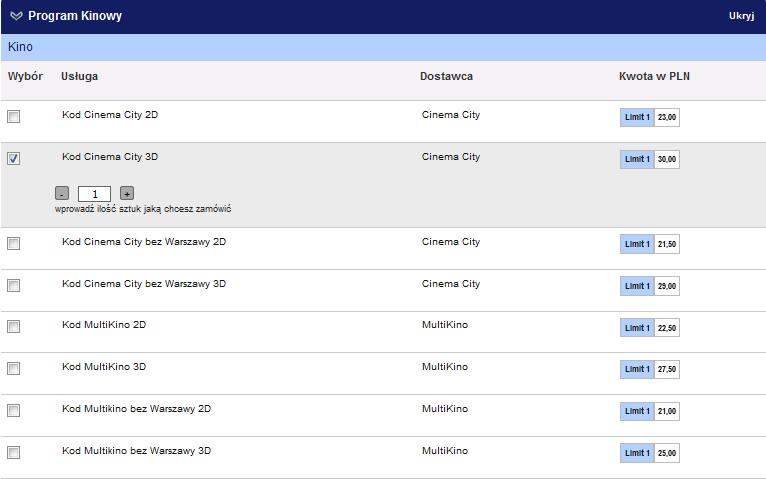The image size is (766, 479).
Task: Click the 25,00 price value
Action: [667, 453]
